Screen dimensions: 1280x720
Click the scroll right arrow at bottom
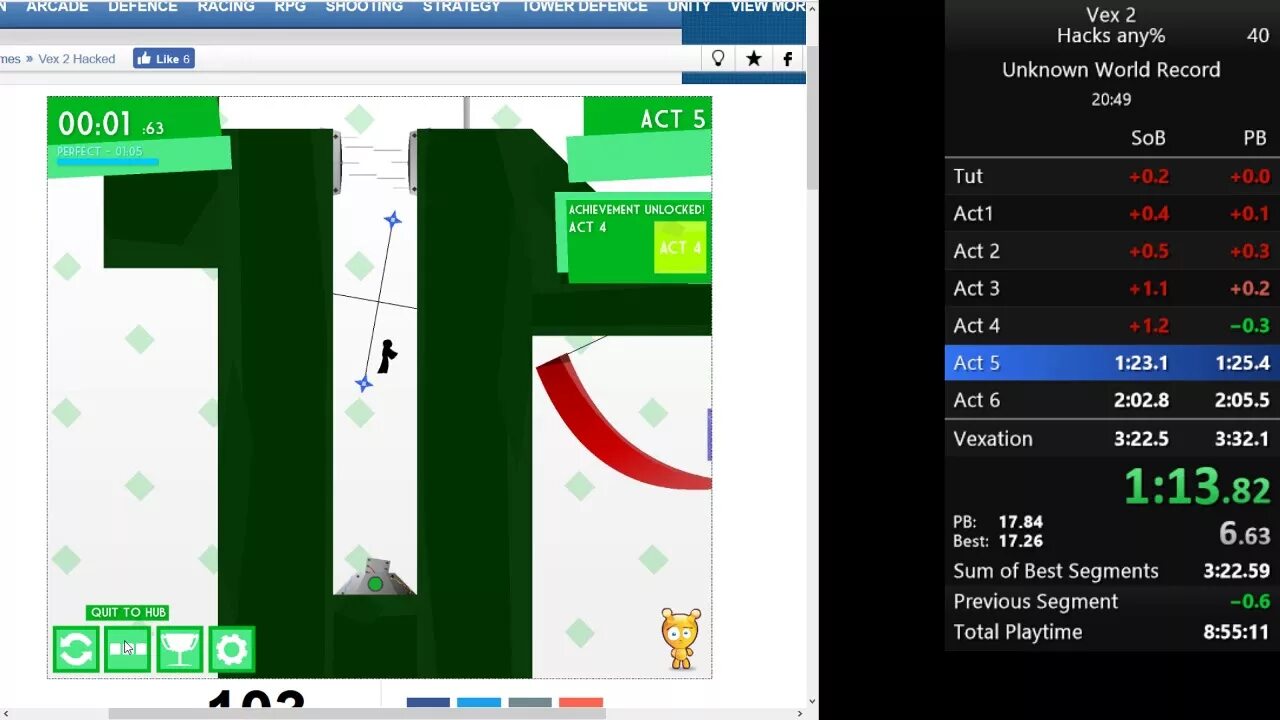pos(799,713)
